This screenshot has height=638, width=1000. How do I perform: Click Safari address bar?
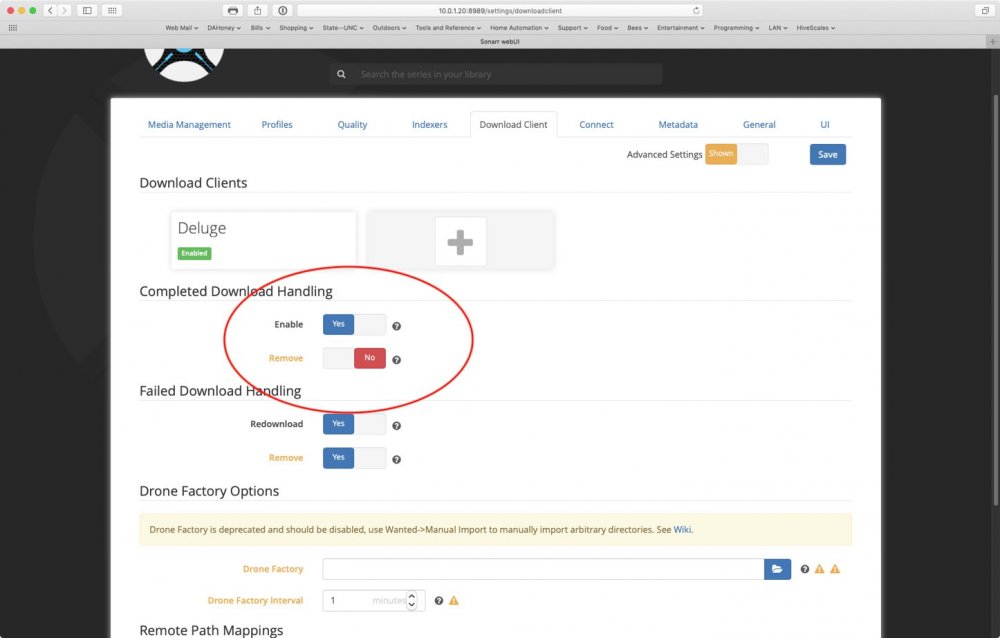click(499, 10)
